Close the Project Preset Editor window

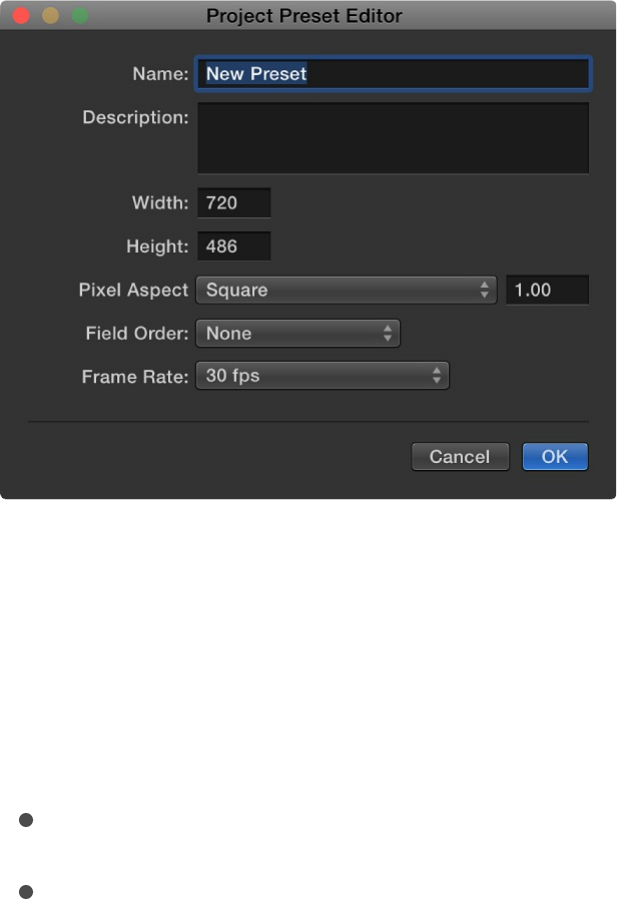pos(21,16)
